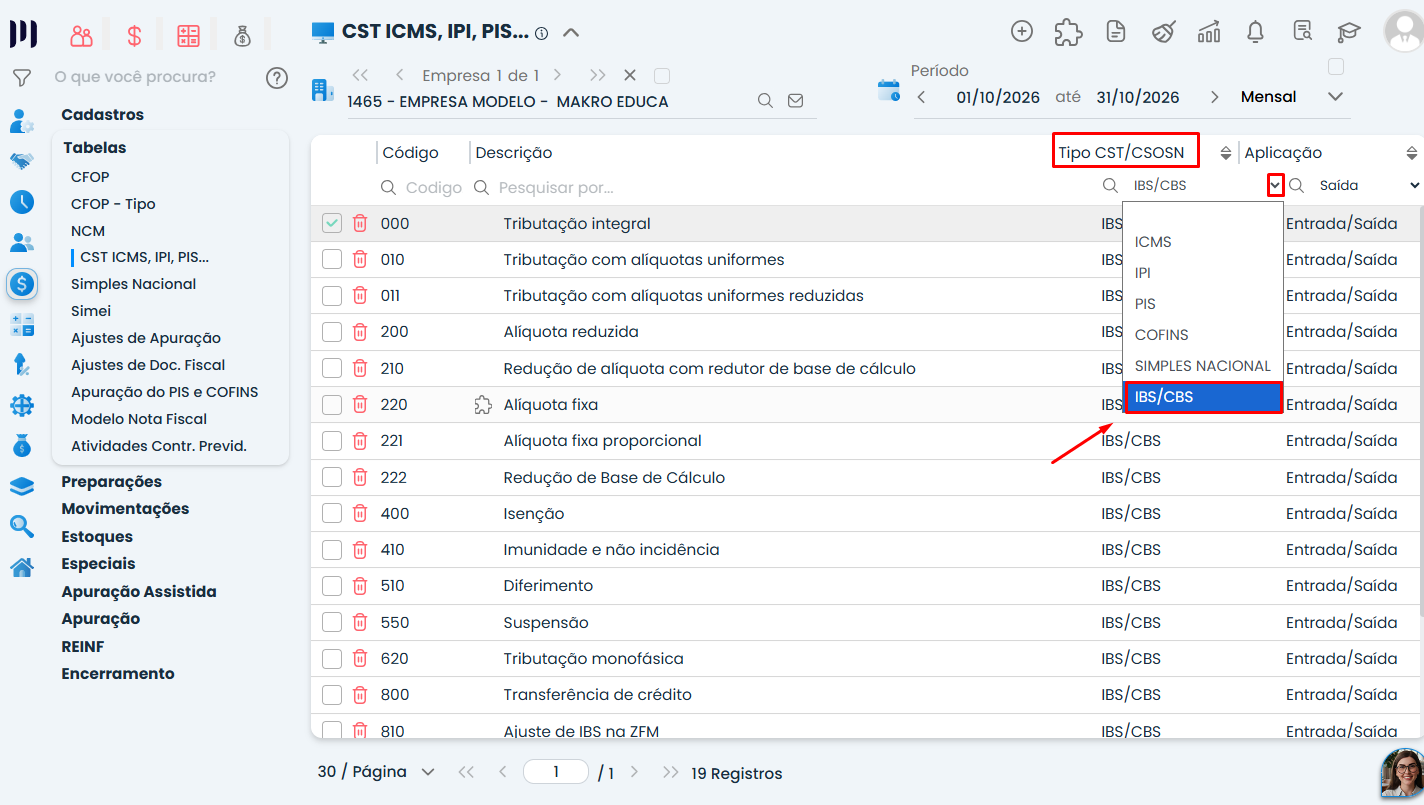Open the handshake icon in left sidebar

(x=22, y=161)
